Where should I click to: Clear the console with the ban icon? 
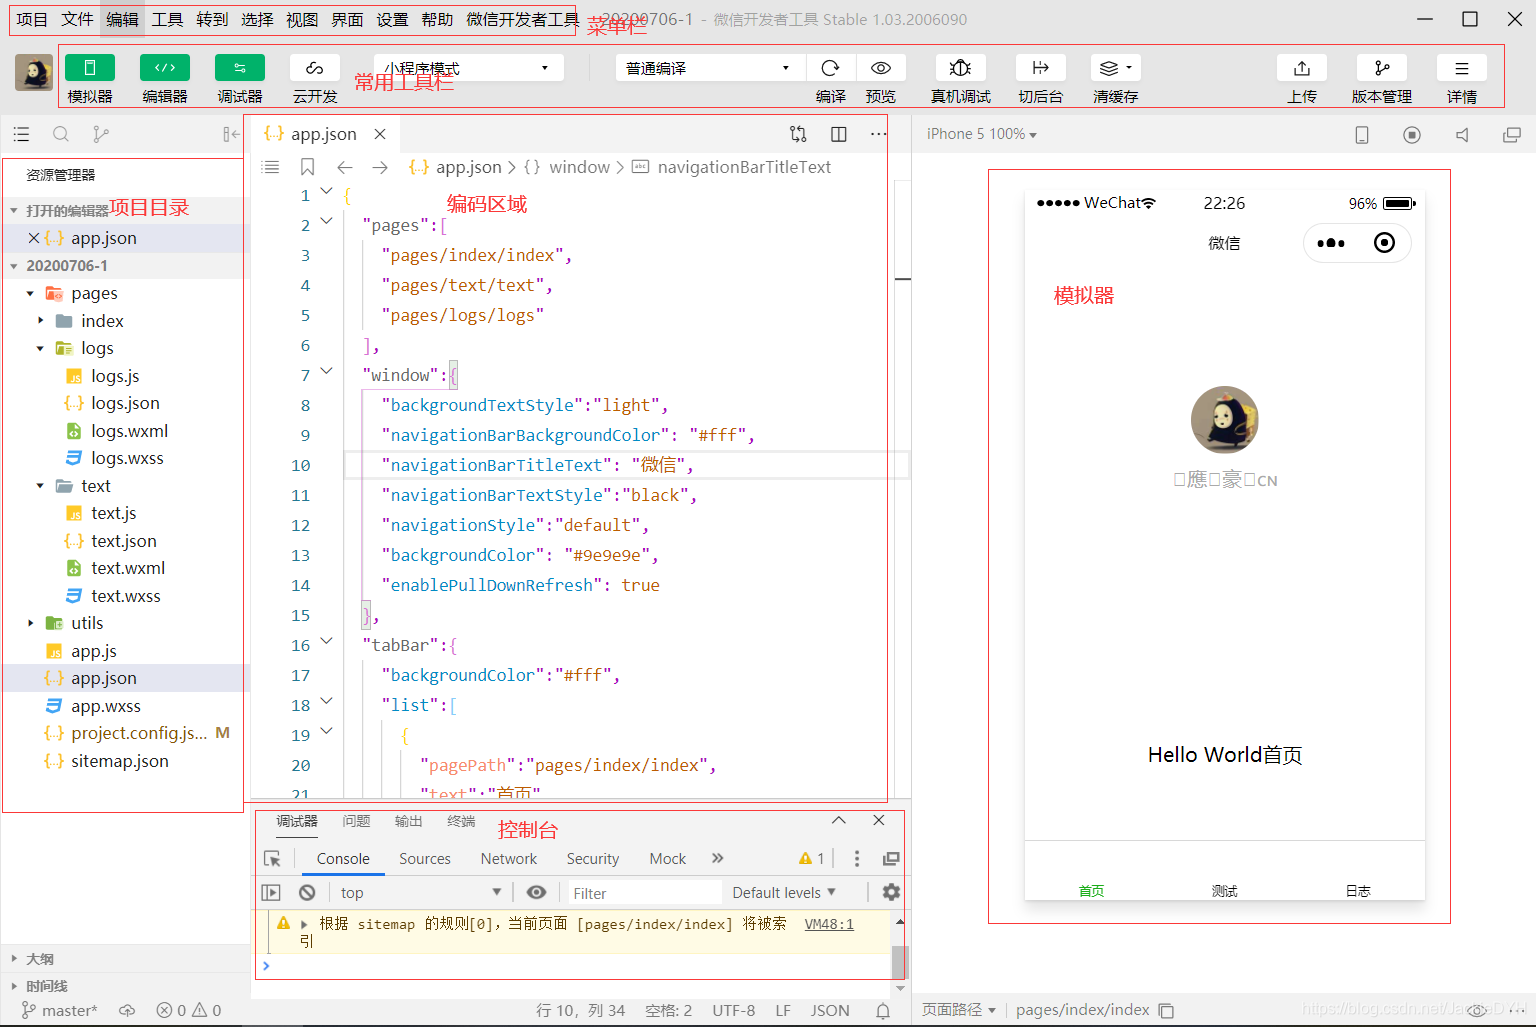[x=307, y=892]
